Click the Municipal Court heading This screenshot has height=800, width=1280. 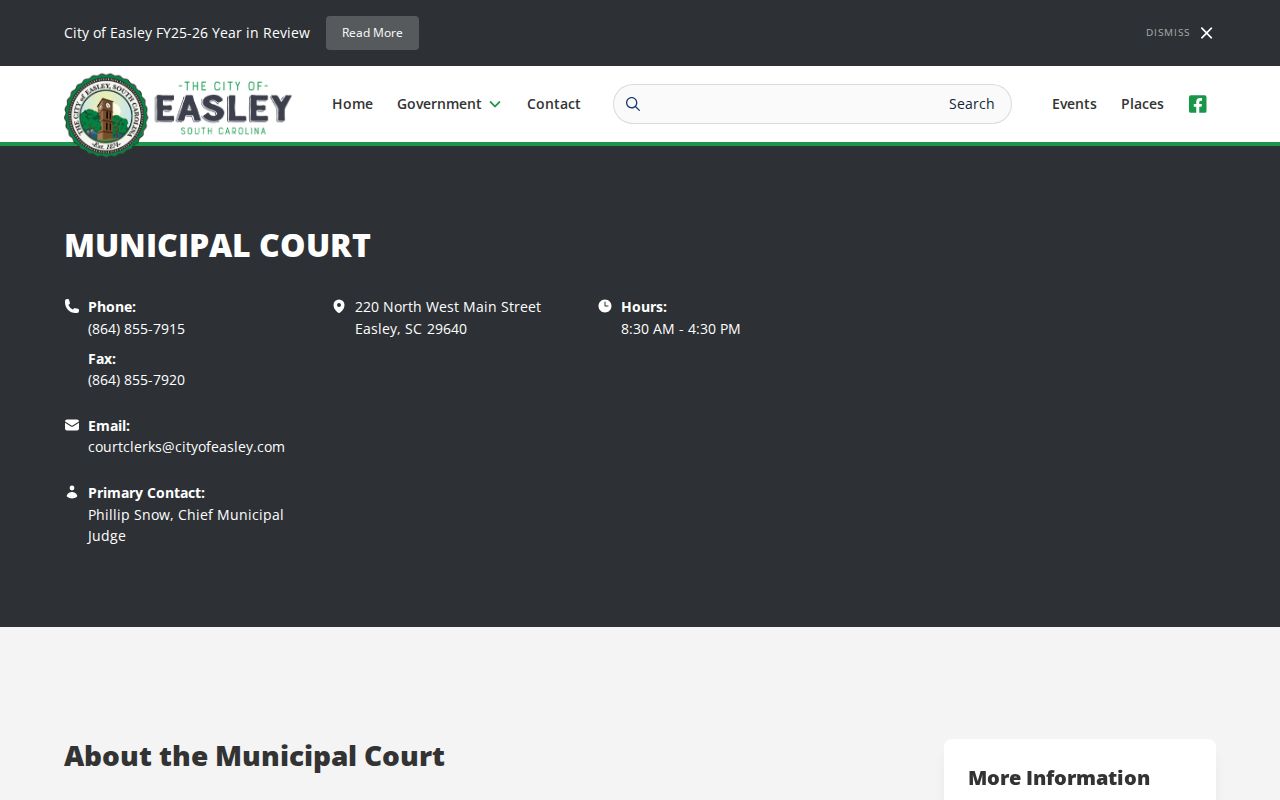217,246
